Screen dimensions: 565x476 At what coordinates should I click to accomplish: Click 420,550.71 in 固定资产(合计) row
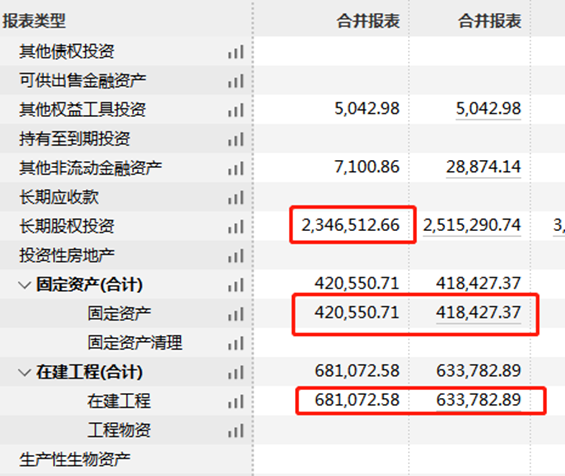(x=357, y=284)
